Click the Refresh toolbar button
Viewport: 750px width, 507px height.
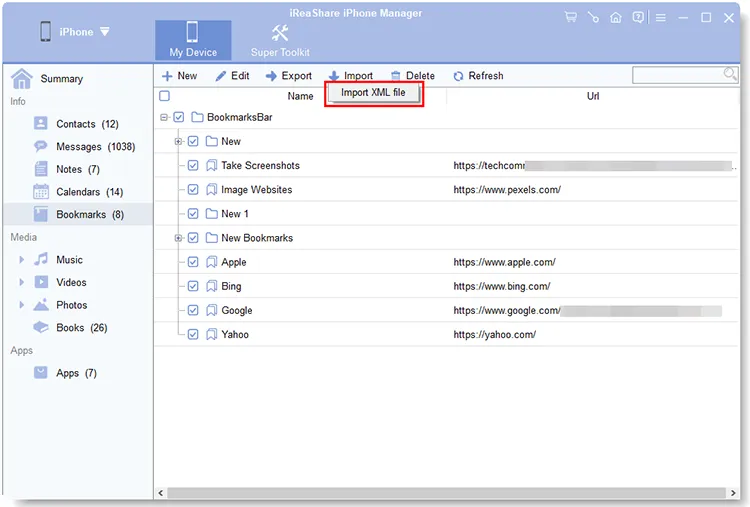coord(478,76)
